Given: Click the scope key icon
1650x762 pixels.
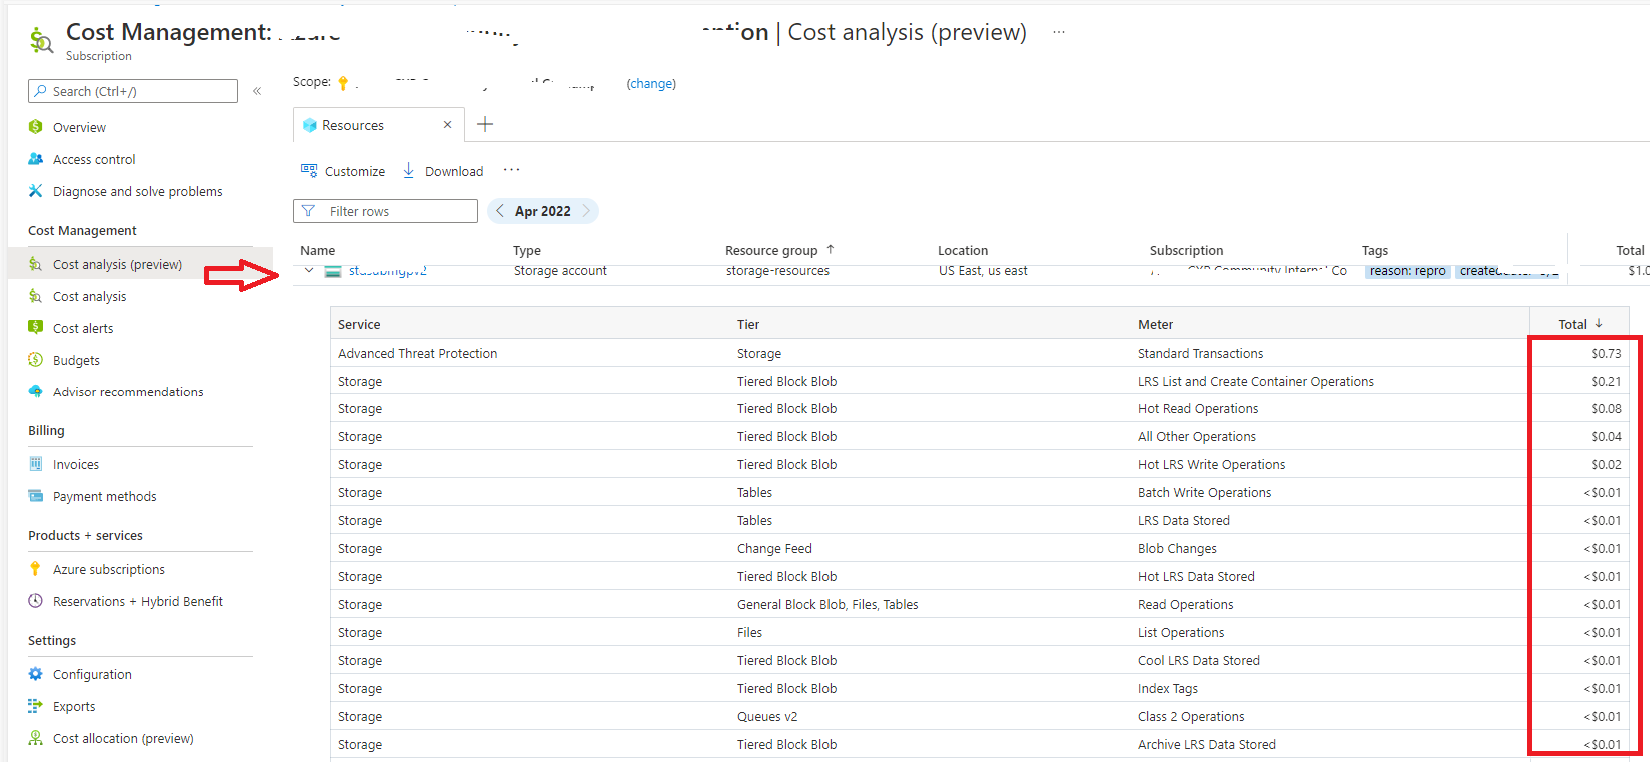Looking at the screenshot, I should tap(343, 83).
